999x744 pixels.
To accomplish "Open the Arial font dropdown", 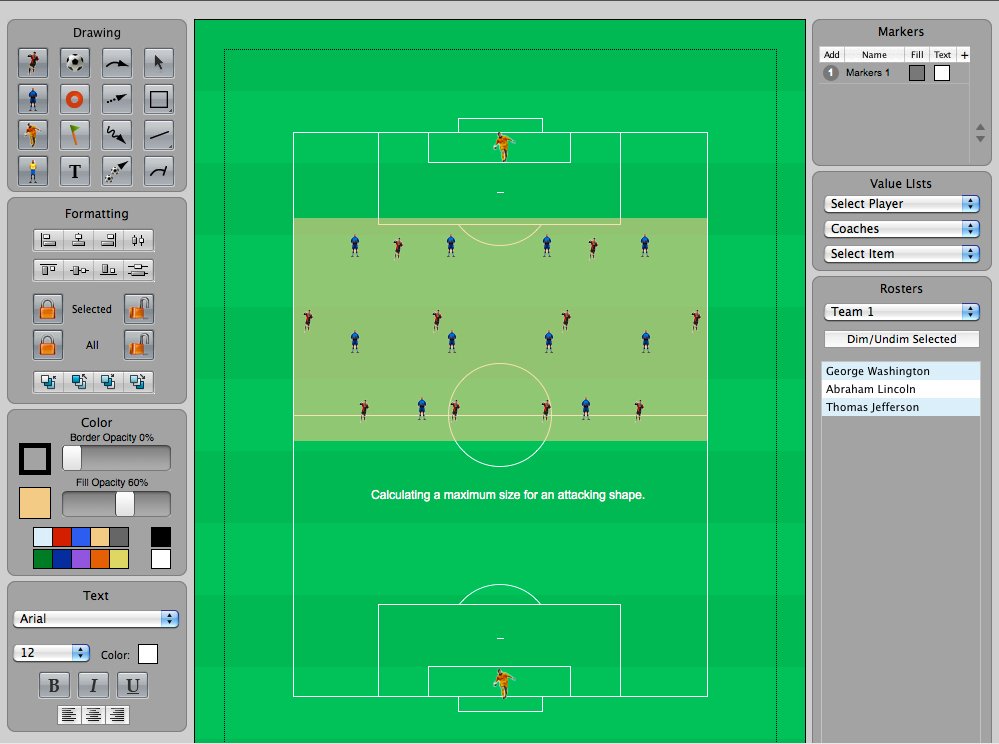I will click(96, 619).
